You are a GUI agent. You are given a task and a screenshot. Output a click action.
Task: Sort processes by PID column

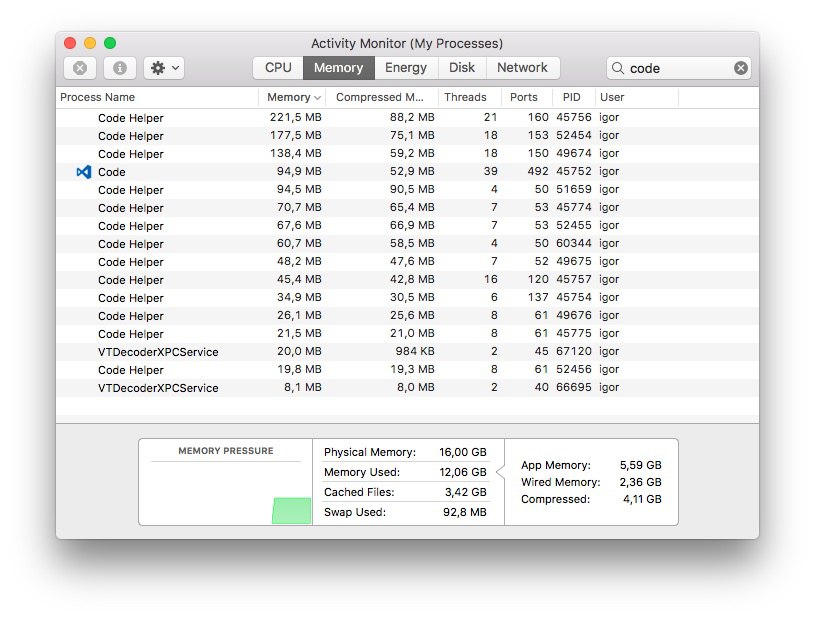tap(571, 97)
